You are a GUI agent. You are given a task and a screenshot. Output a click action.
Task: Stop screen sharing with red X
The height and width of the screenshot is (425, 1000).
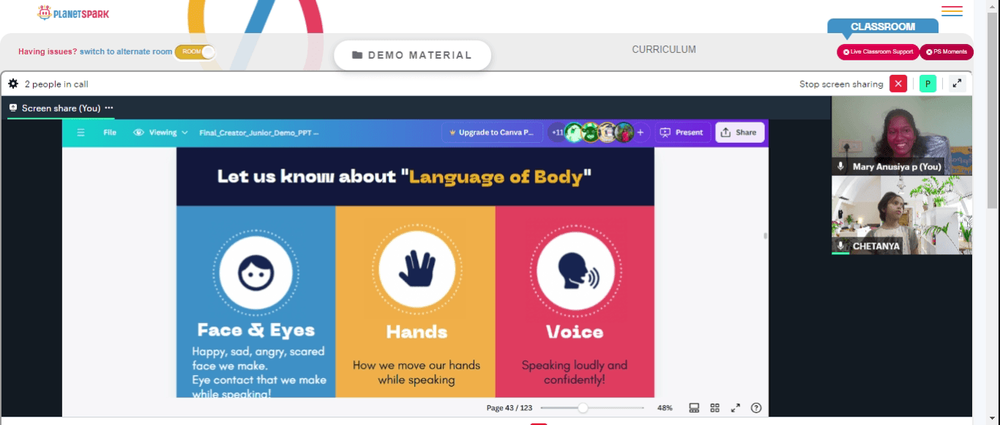898,84
